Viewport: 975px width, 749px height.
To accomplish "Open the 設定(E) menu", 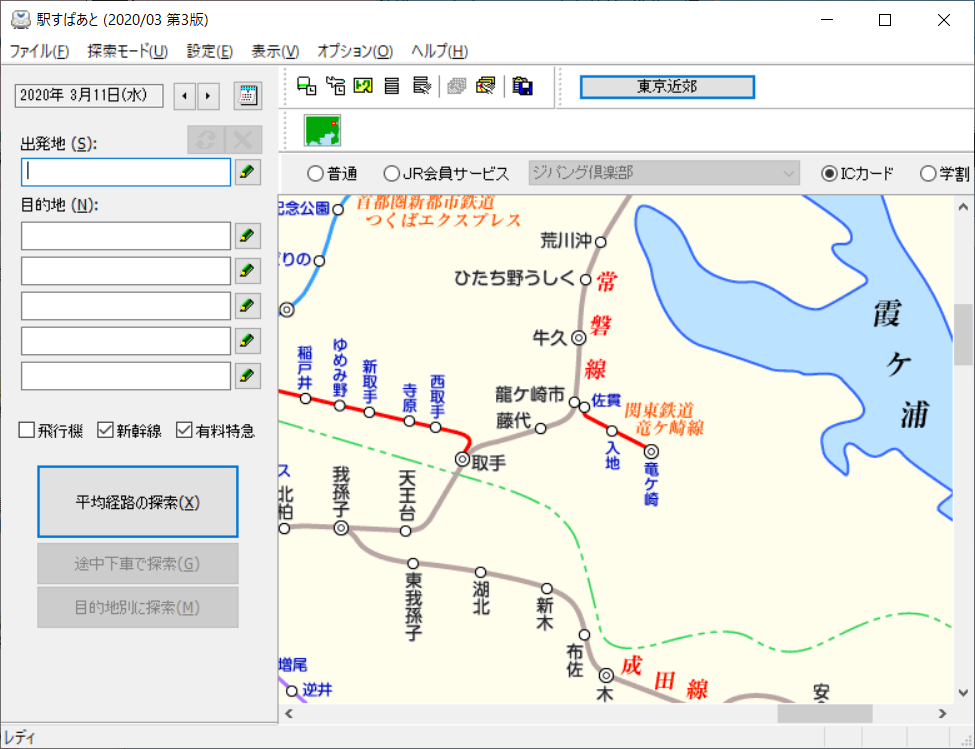I will coord(210,51).
